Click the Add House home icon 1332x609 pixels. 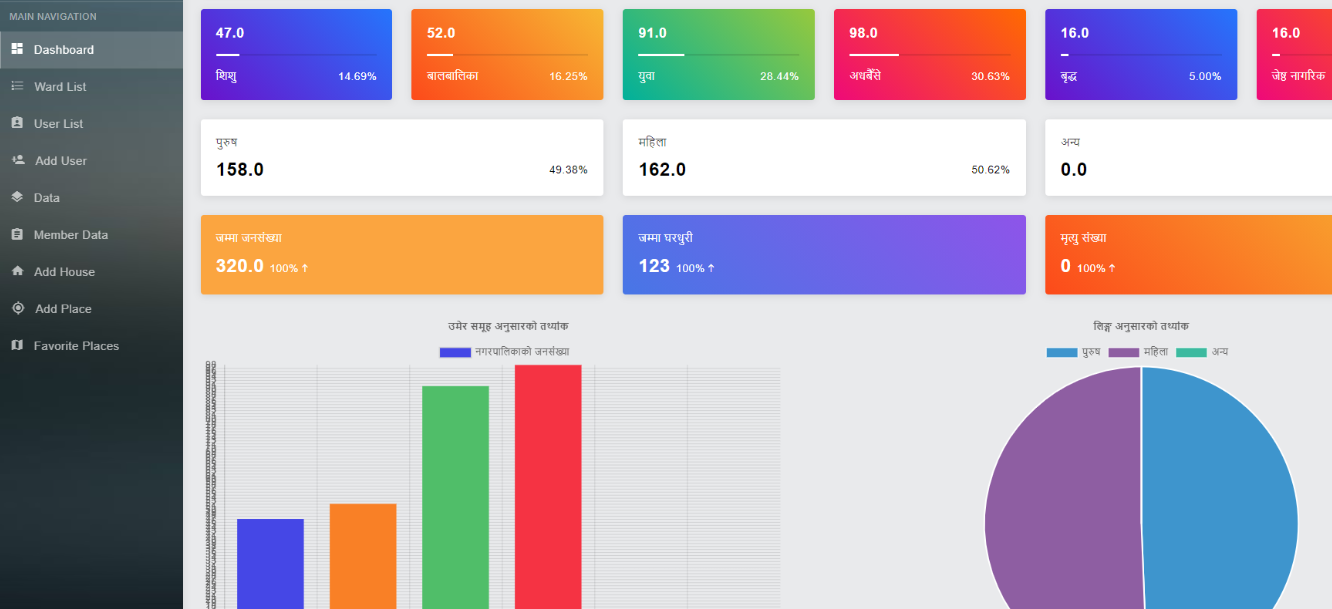(x=17, y=271)
